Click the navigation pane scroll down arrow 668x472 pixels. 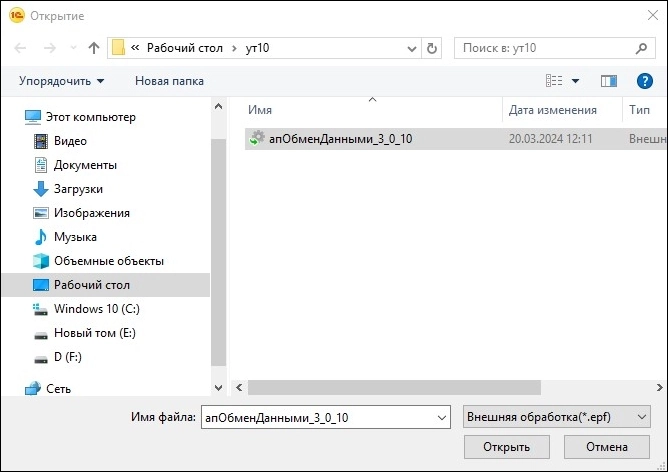(219, 388)
